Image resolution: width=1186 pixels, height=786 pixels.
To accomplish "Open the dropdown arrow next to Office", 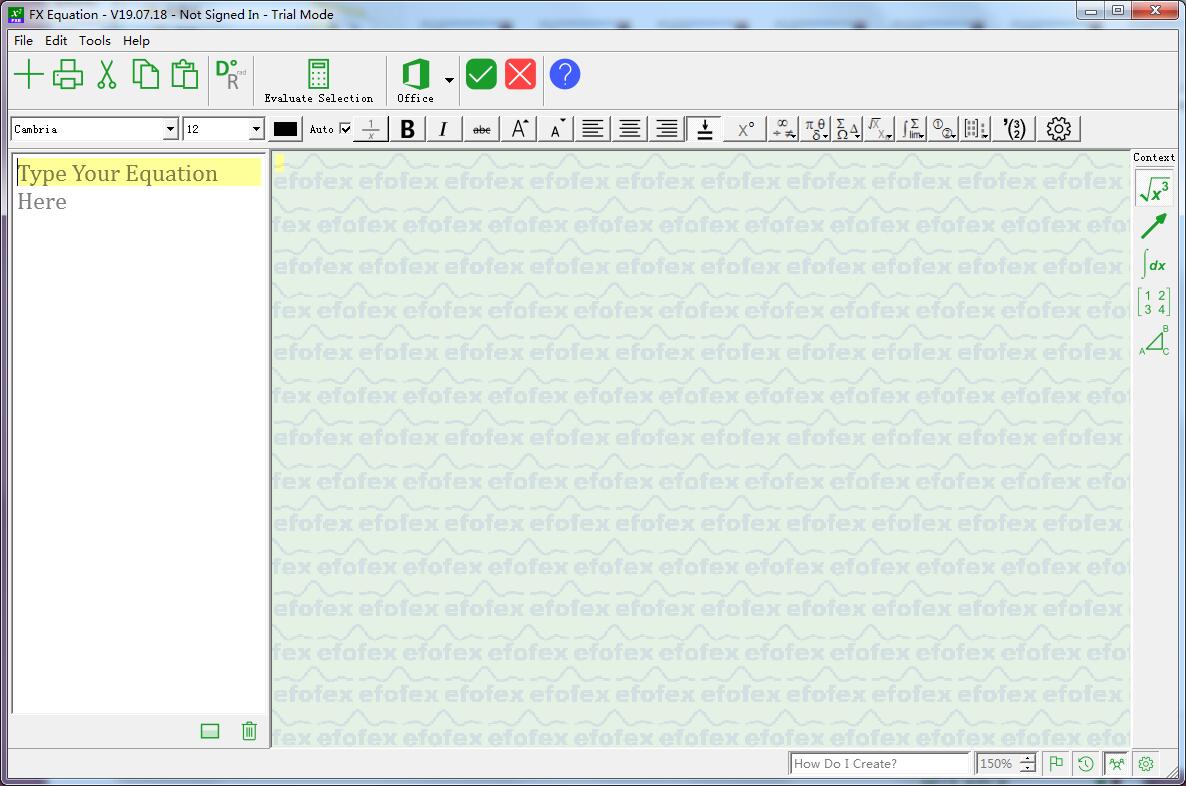I will pos(449,79).
